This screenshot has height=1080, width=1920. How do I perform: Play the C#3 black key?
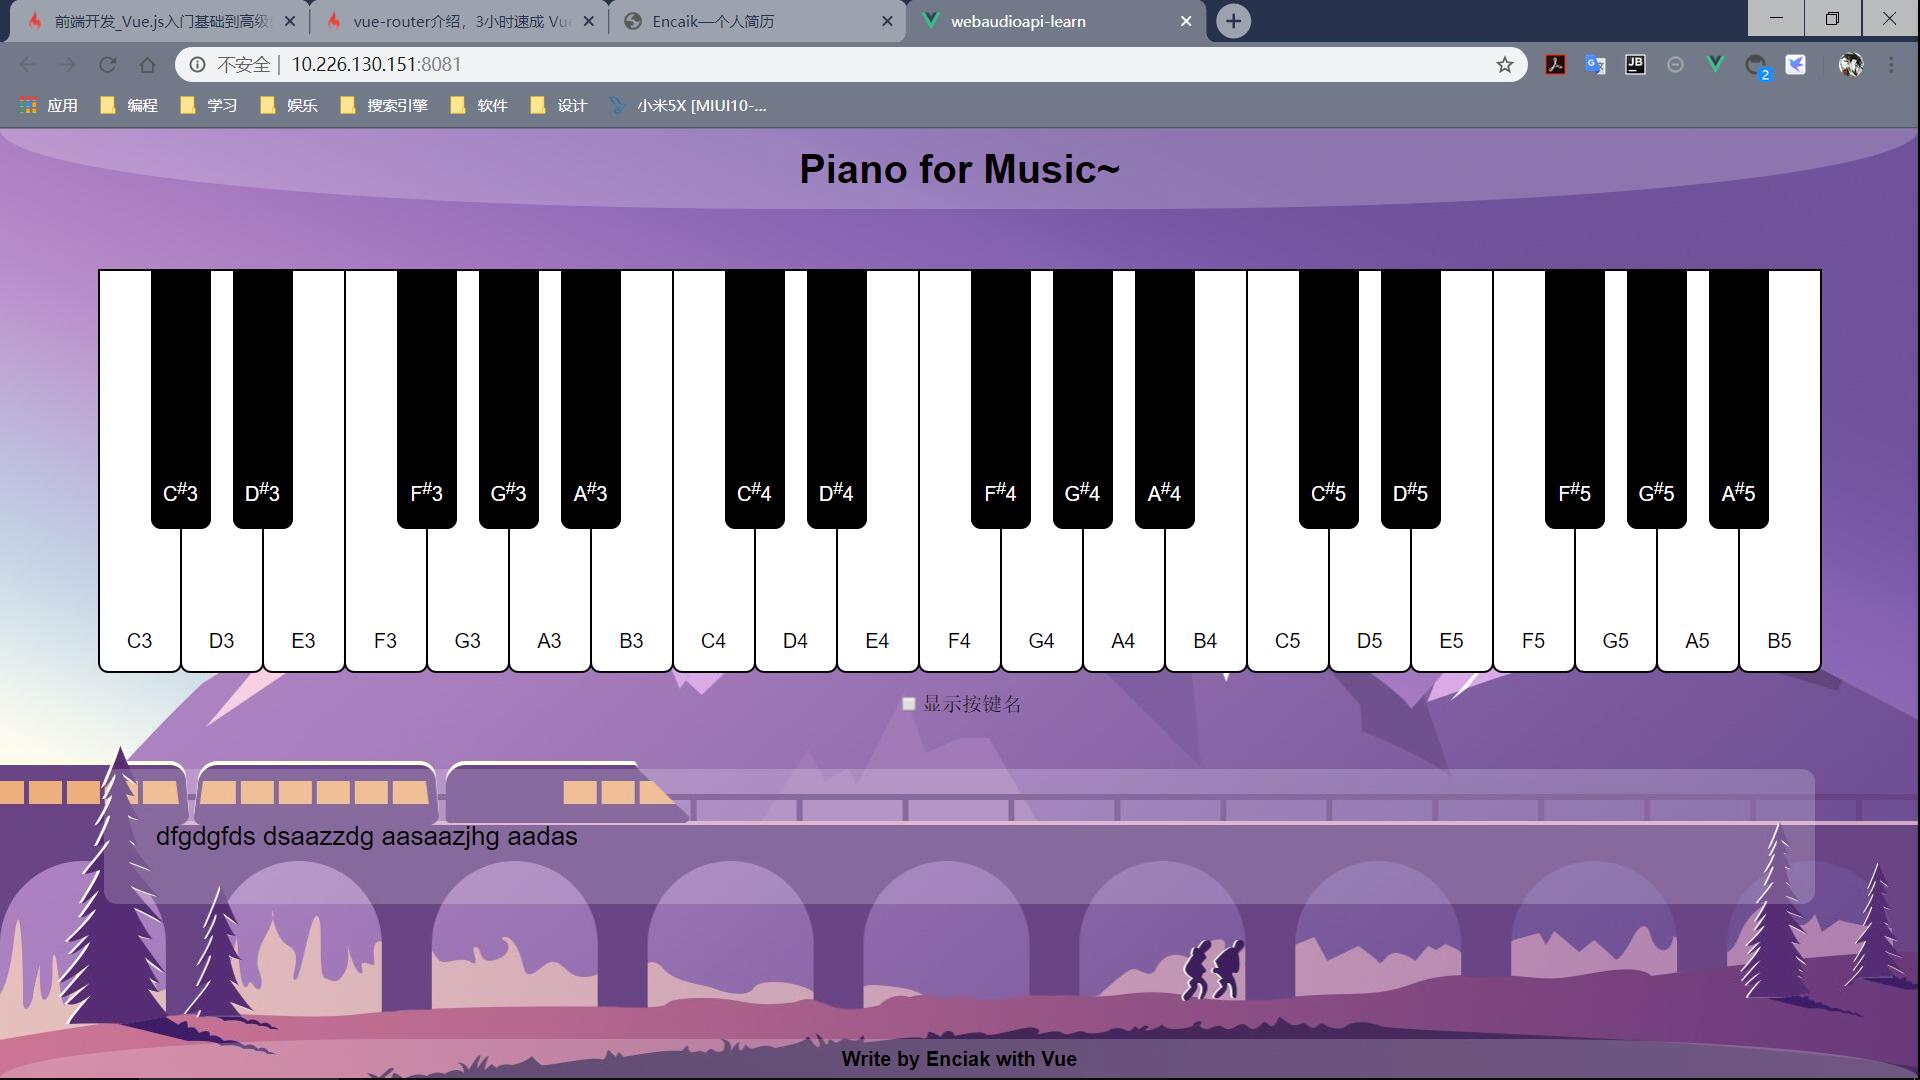pos(180,400)
